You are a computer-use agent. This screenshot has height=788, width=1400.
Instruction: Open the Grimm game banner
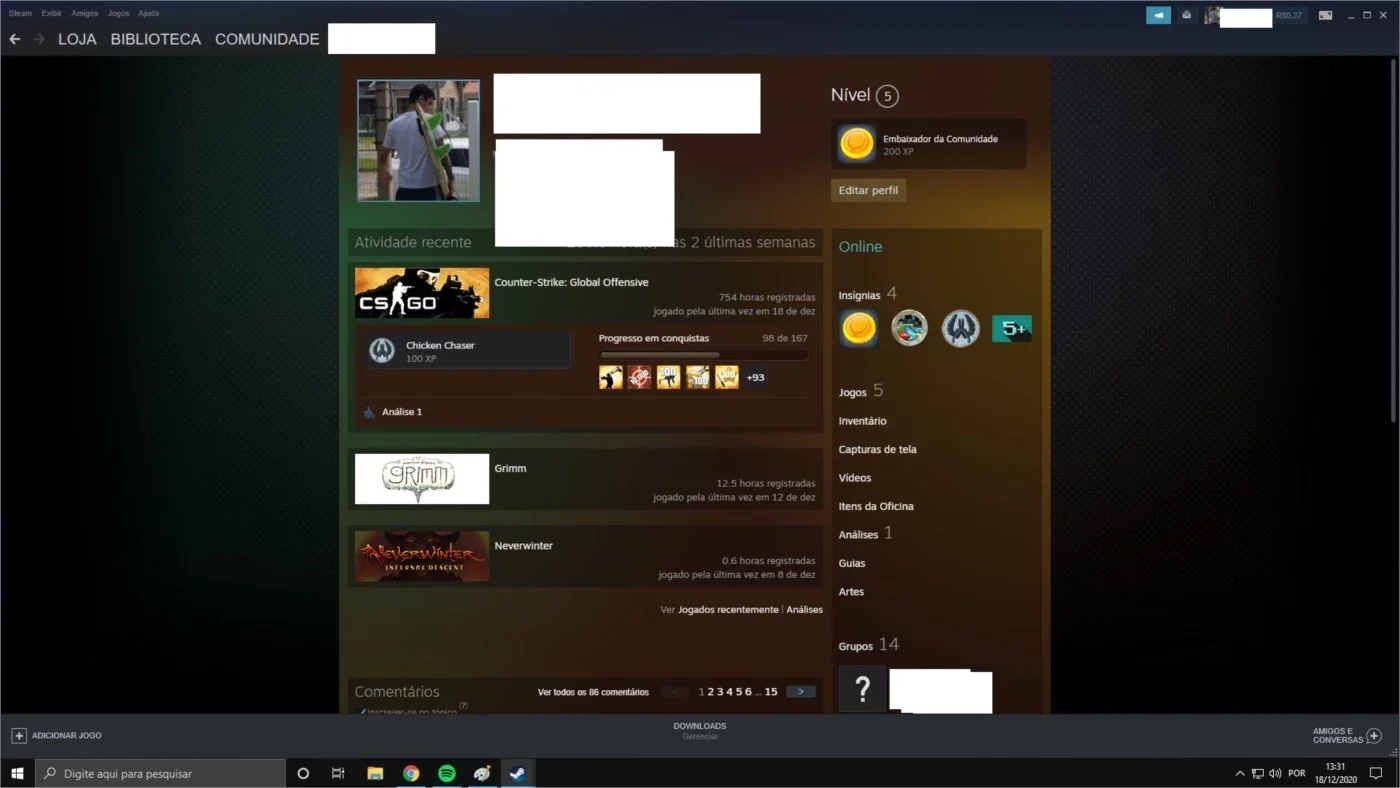pos(422,479)
